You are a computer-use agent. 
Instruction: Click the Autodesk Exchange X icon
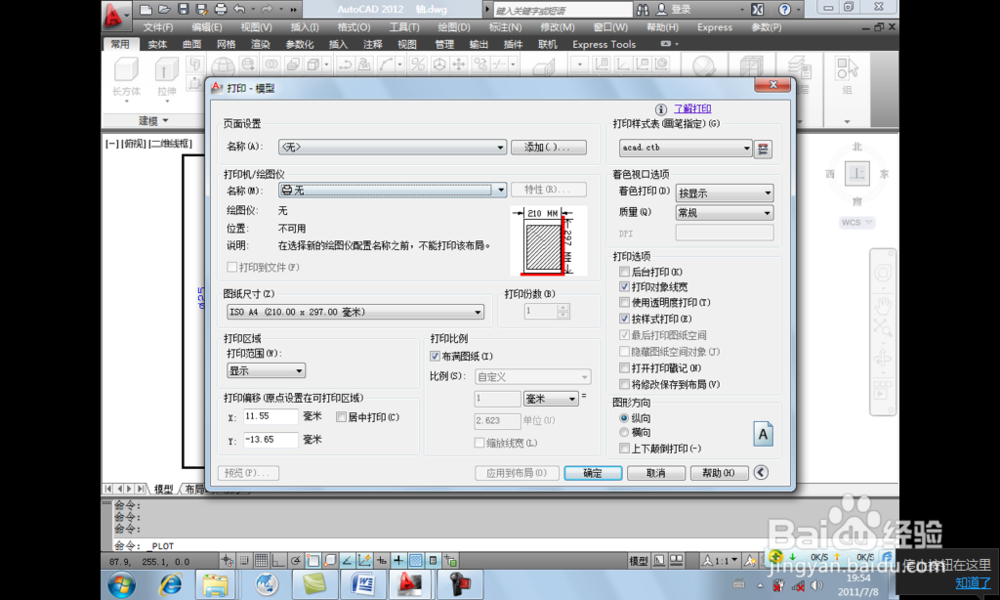(757, 9)
